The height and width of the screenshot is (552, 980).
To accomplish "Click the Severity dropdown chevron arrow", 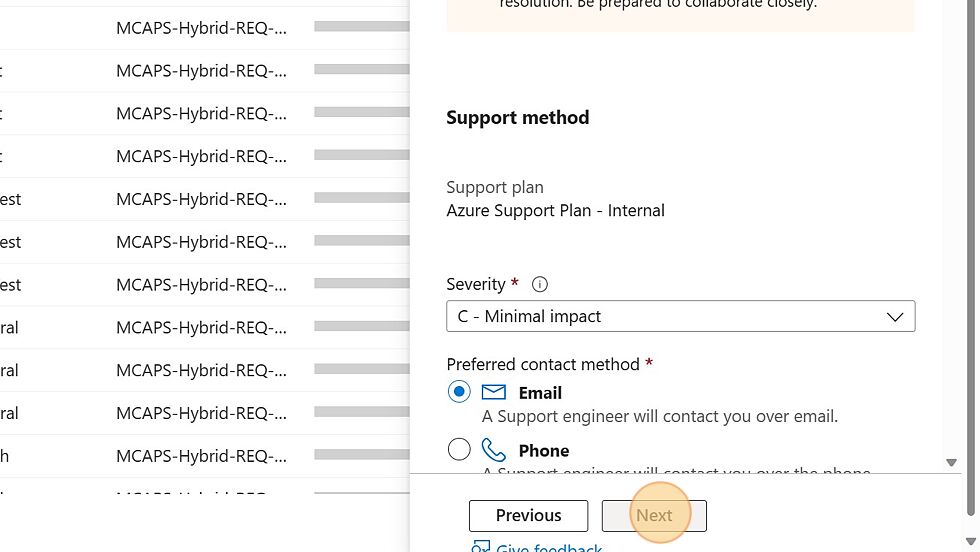I will [x=895, y=317].
